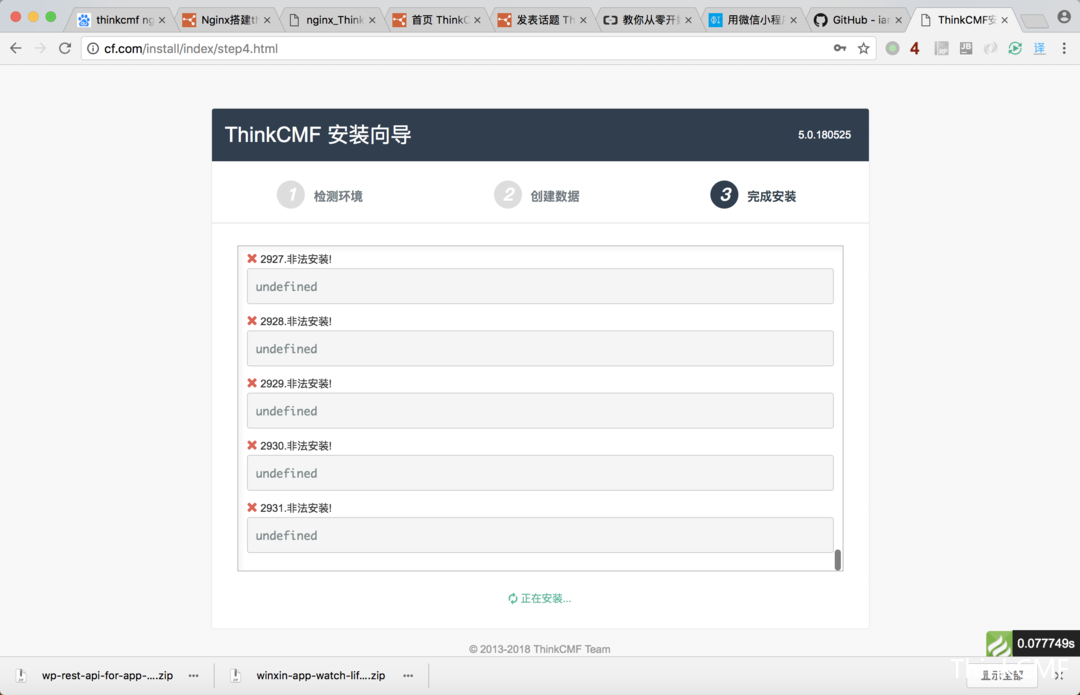
Task: Open the red number 4 extension
Action: (915, 48)
